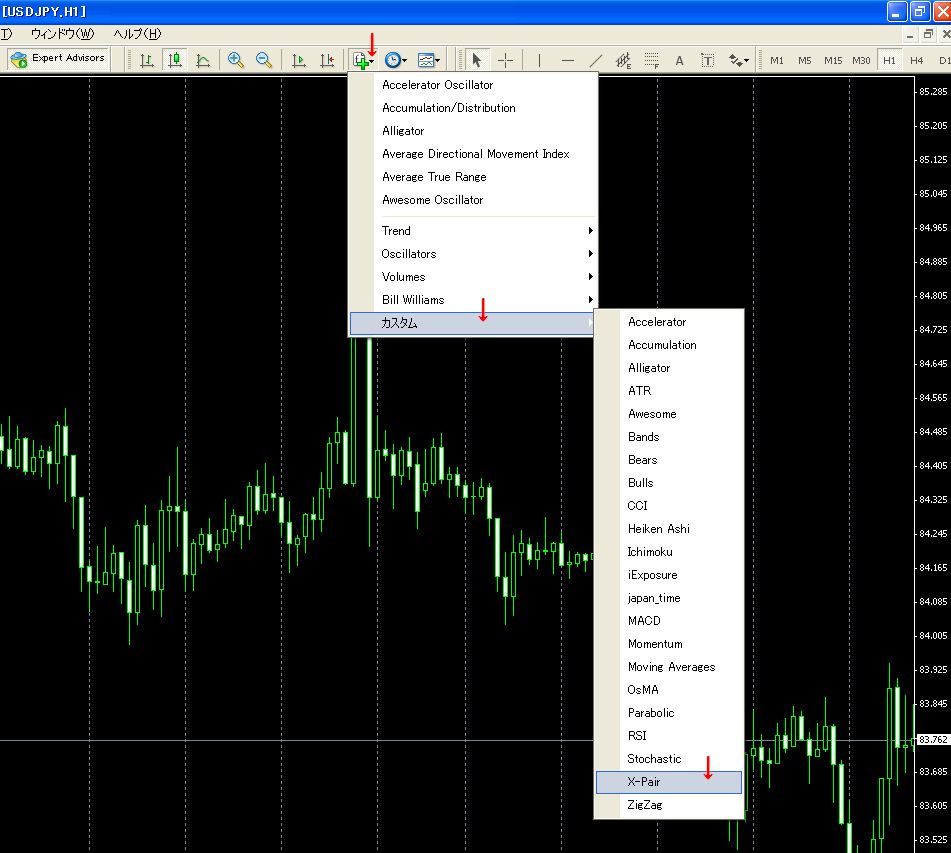The width and height of the screenshot is (951, 853).
Task: Select Moving Averages custom indicator
Action: coord(669,667)
